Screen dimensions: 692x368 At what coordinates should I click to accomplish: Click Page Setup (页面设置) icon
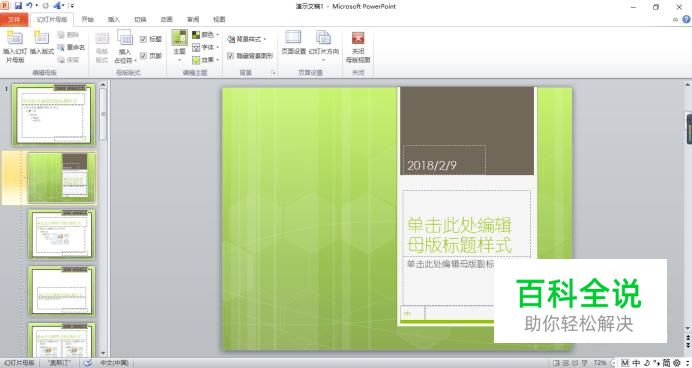coord(293,37)
